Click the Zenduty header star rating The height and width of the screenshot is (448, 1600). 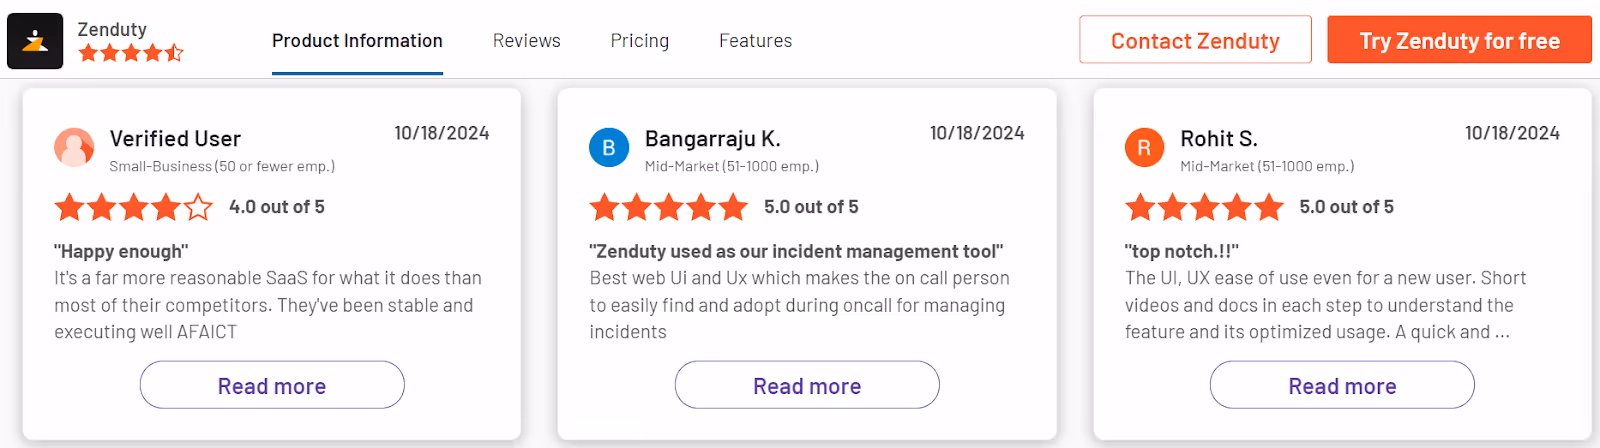pos(131,53)
